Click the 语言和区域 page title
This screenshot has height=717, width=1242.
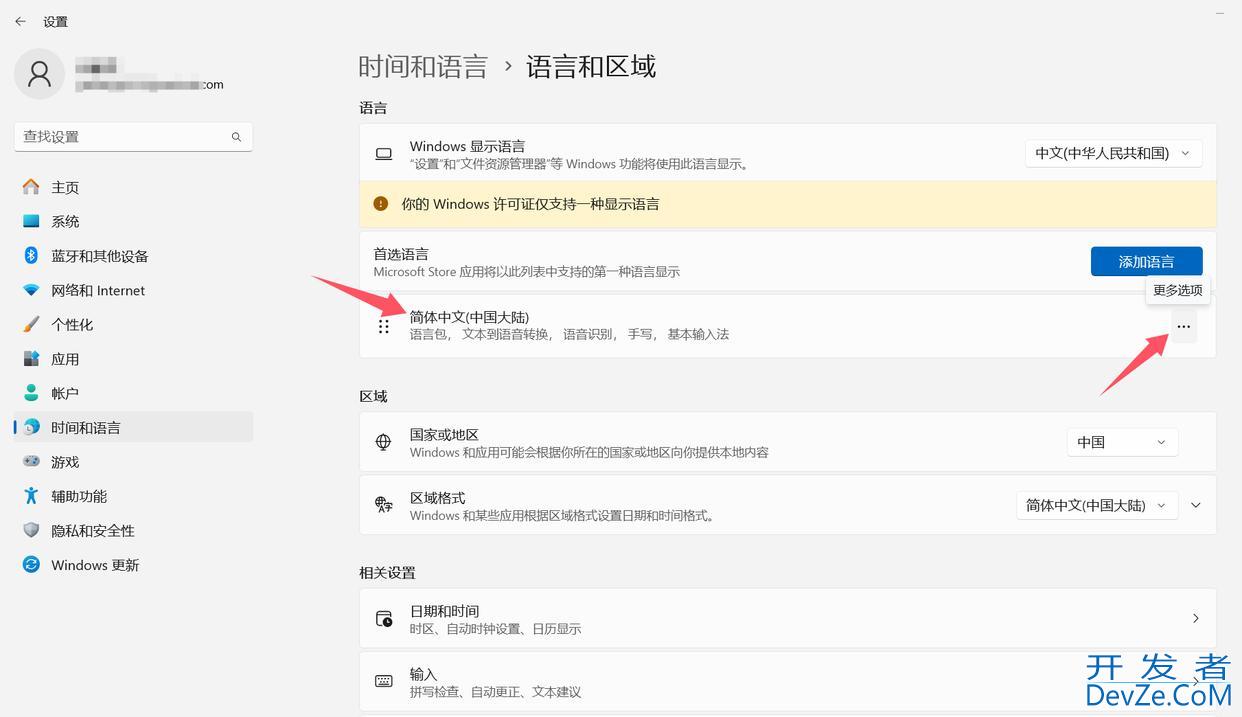(x=591, y=67)
